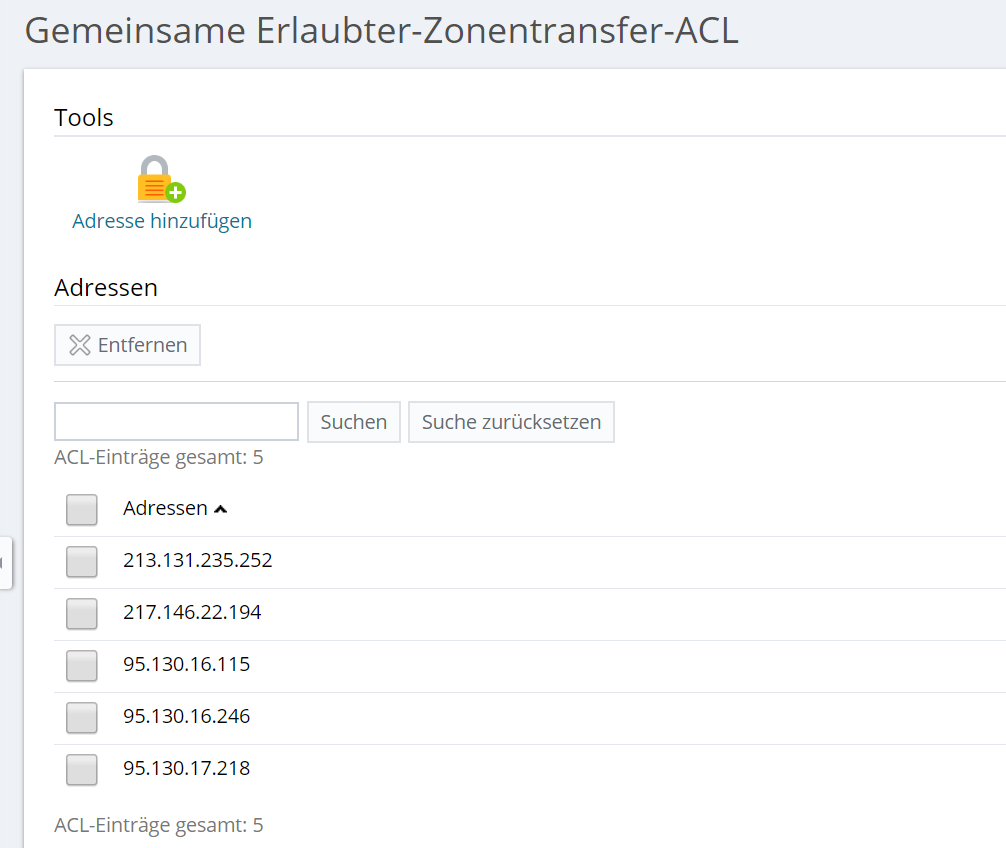Focus the ACL address search field

[x=176, y=421]
